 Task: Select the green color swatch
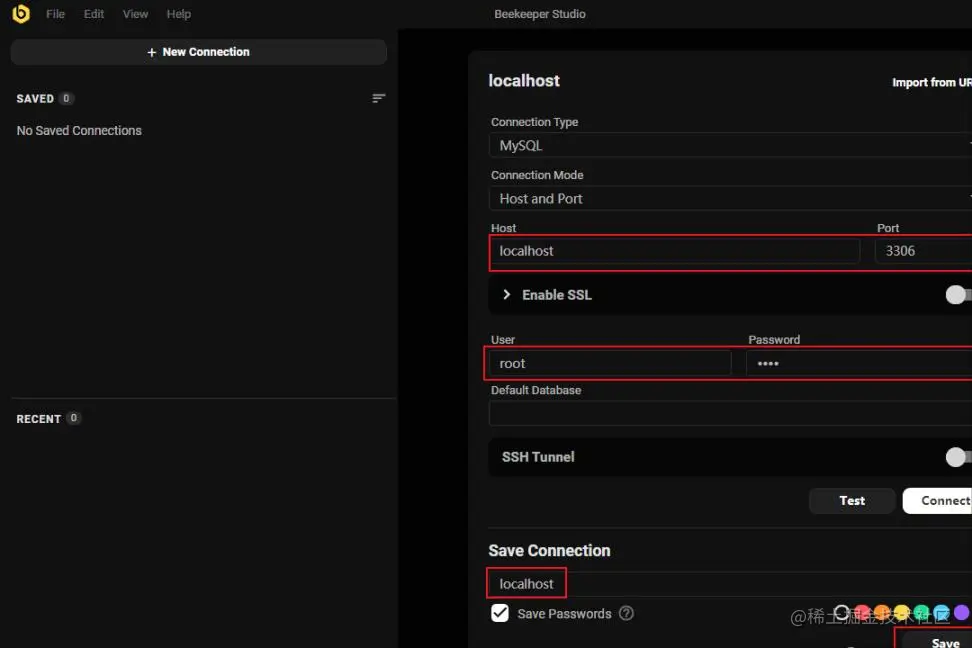921,613
